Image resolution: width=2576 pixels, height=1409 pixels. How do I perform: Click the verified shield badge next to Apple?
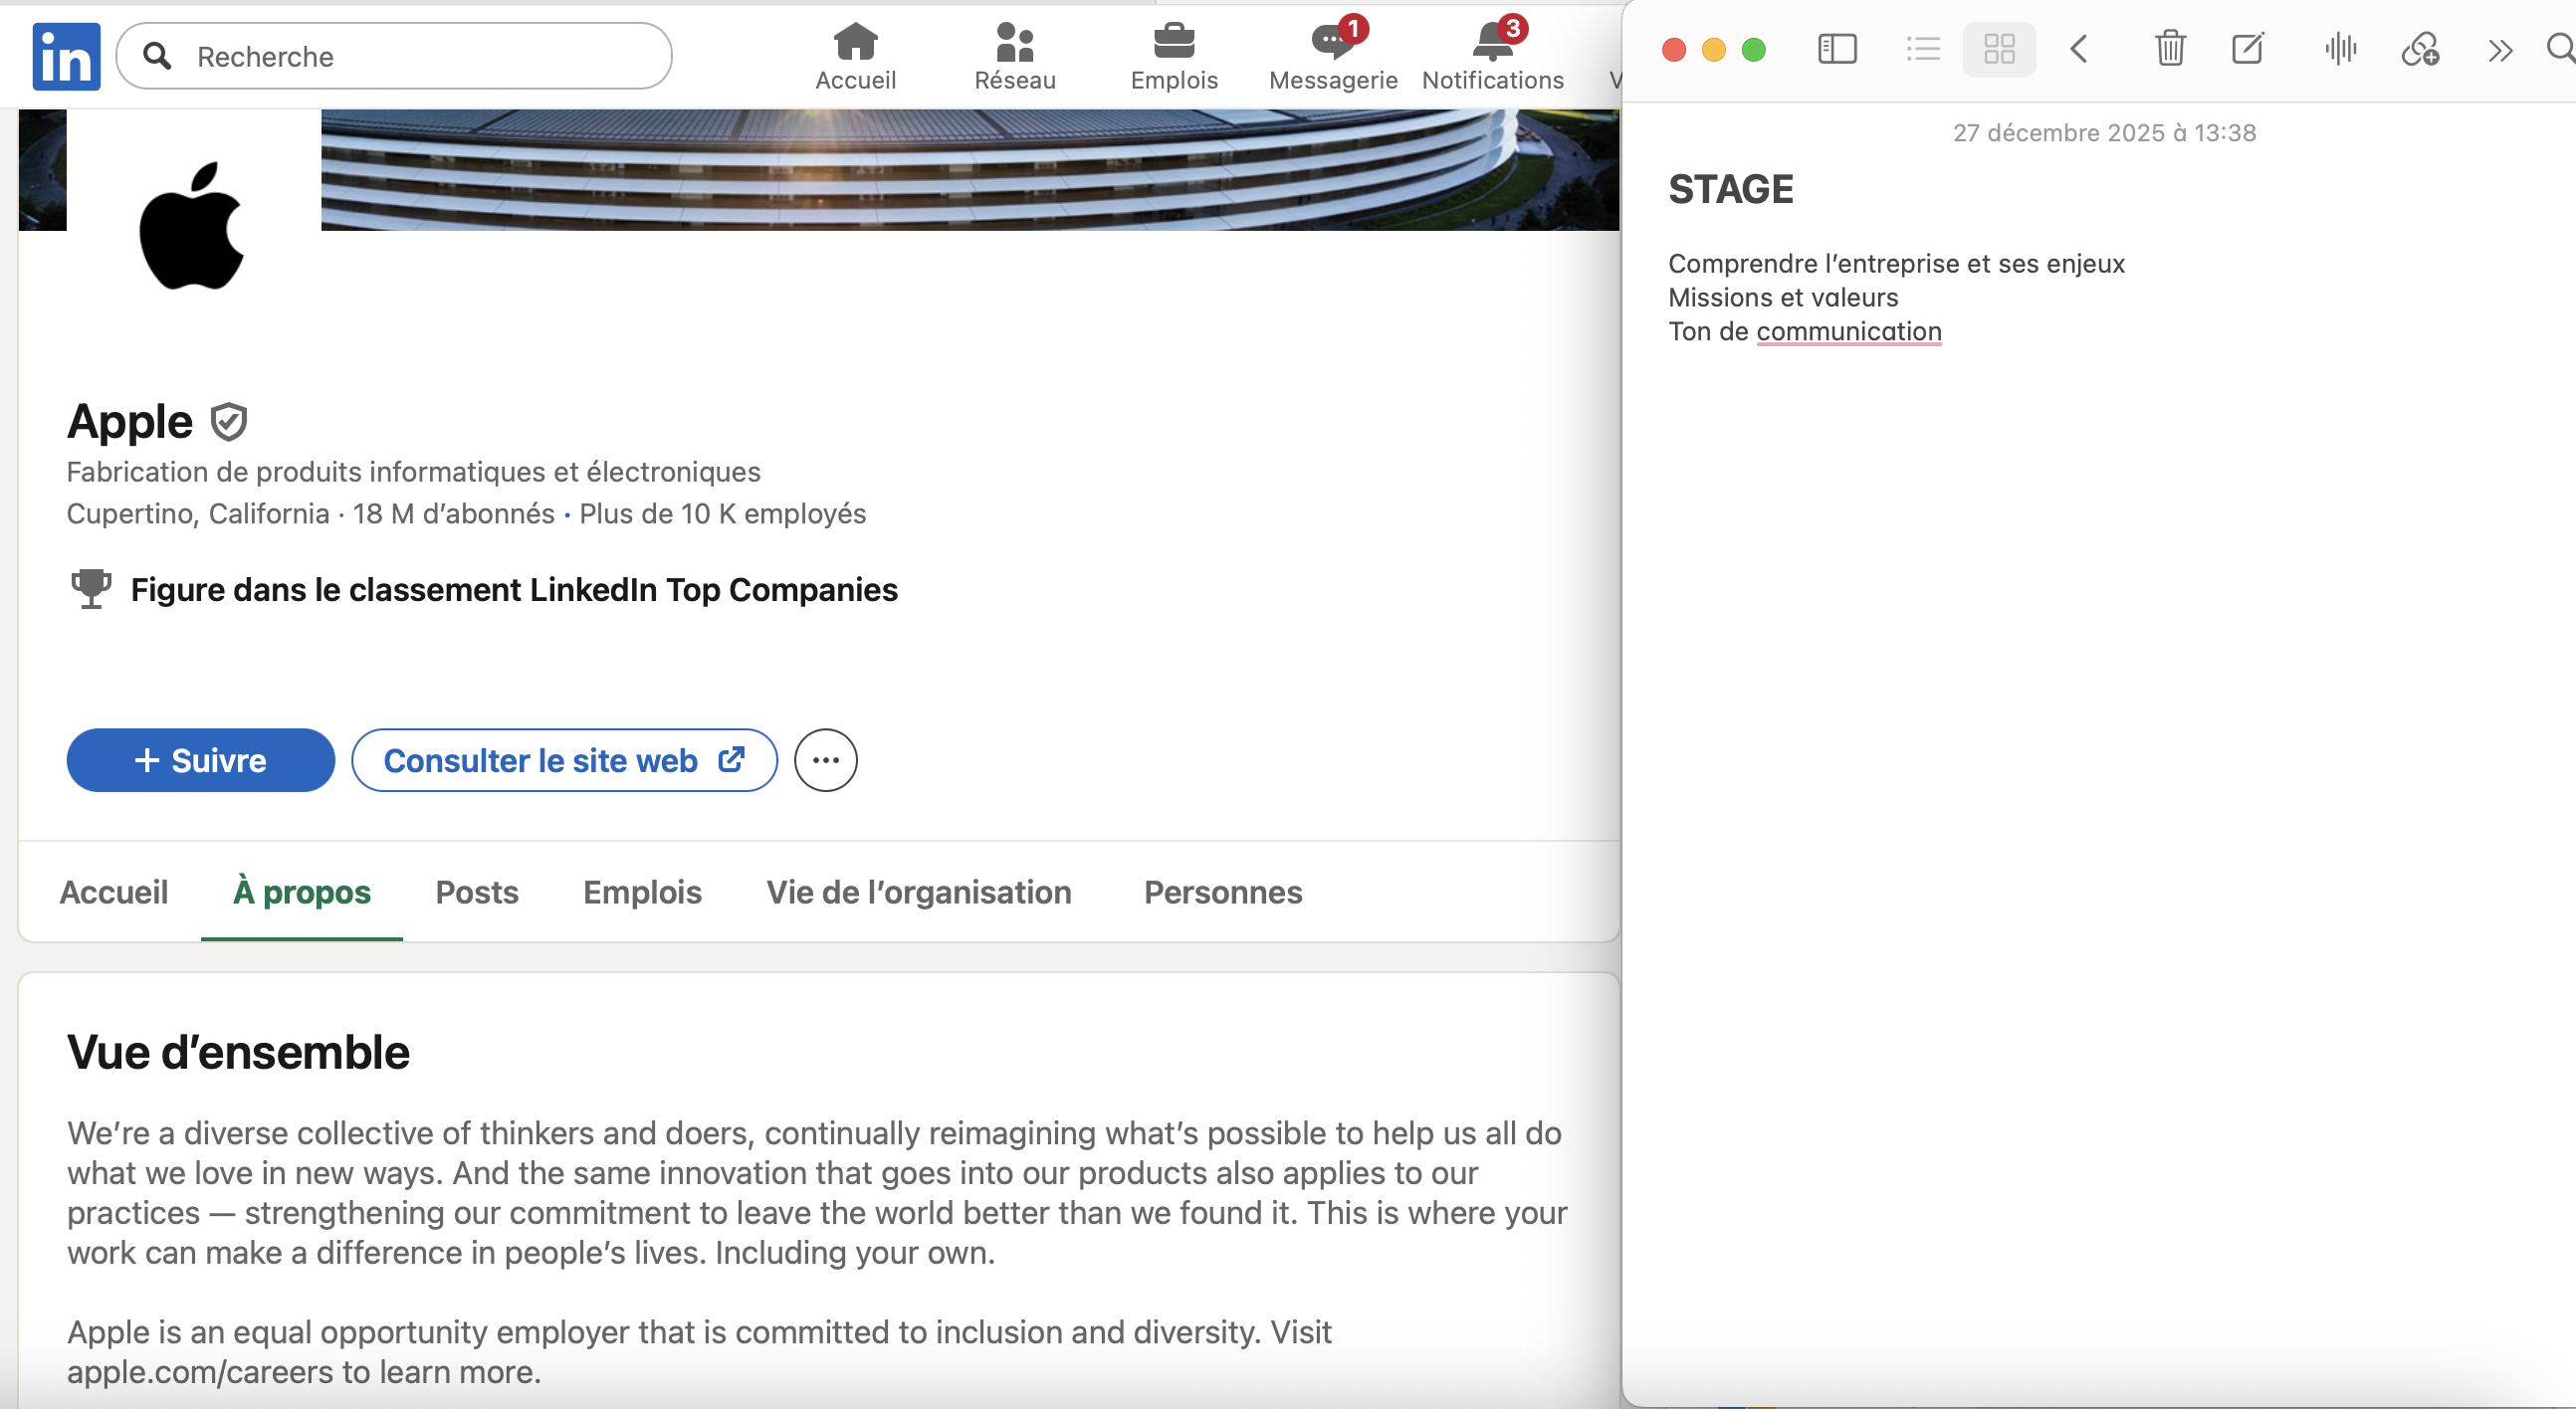click(229, 421)
